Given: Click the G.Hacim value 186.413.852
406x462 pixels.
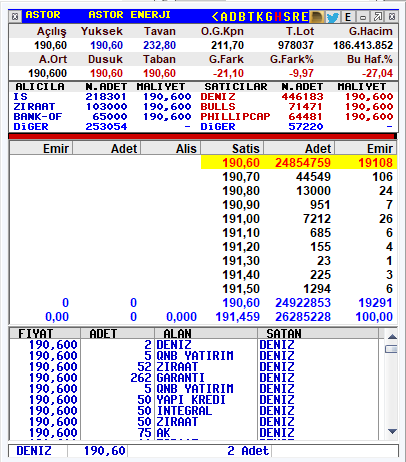Looking at the screenshot, I should coord(363,45).
